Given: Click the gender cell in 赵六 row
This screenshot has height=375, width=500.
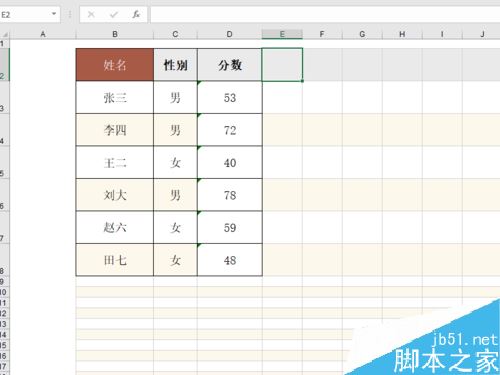Looking at the screenshot, I should (175, 228).
